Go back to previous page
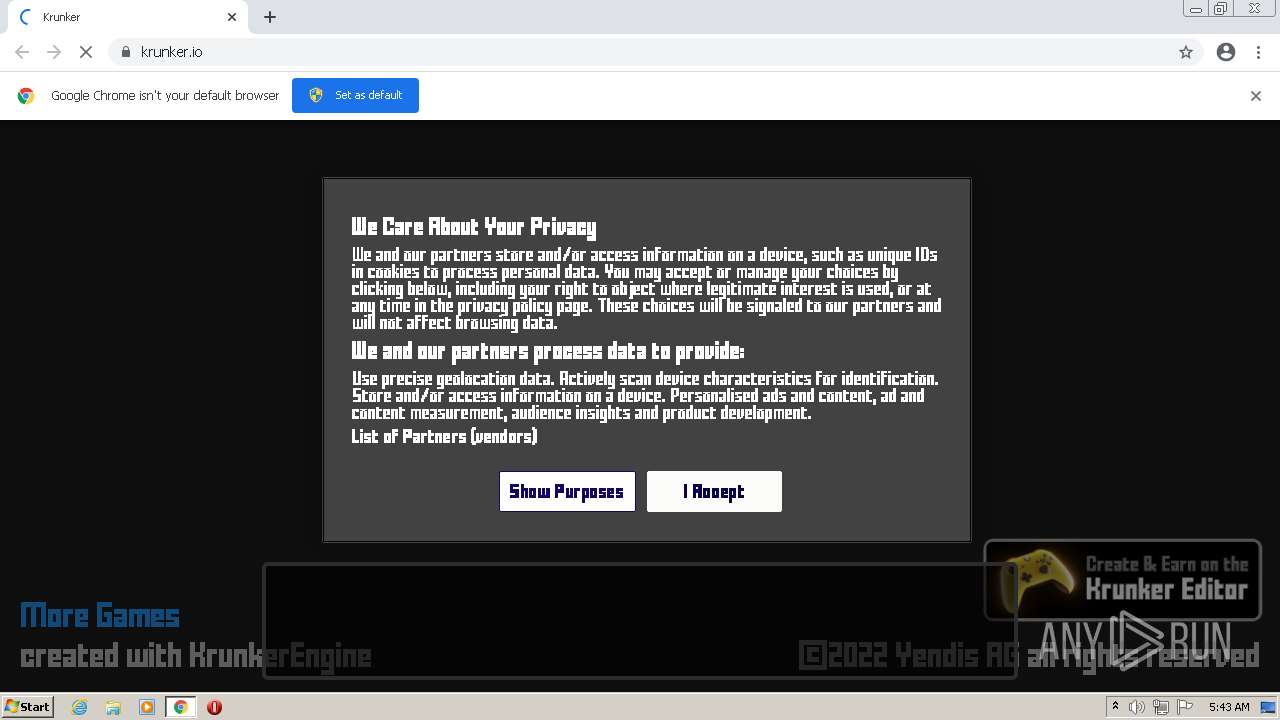This screenshot has height=720, width=1280. (22, 52)
